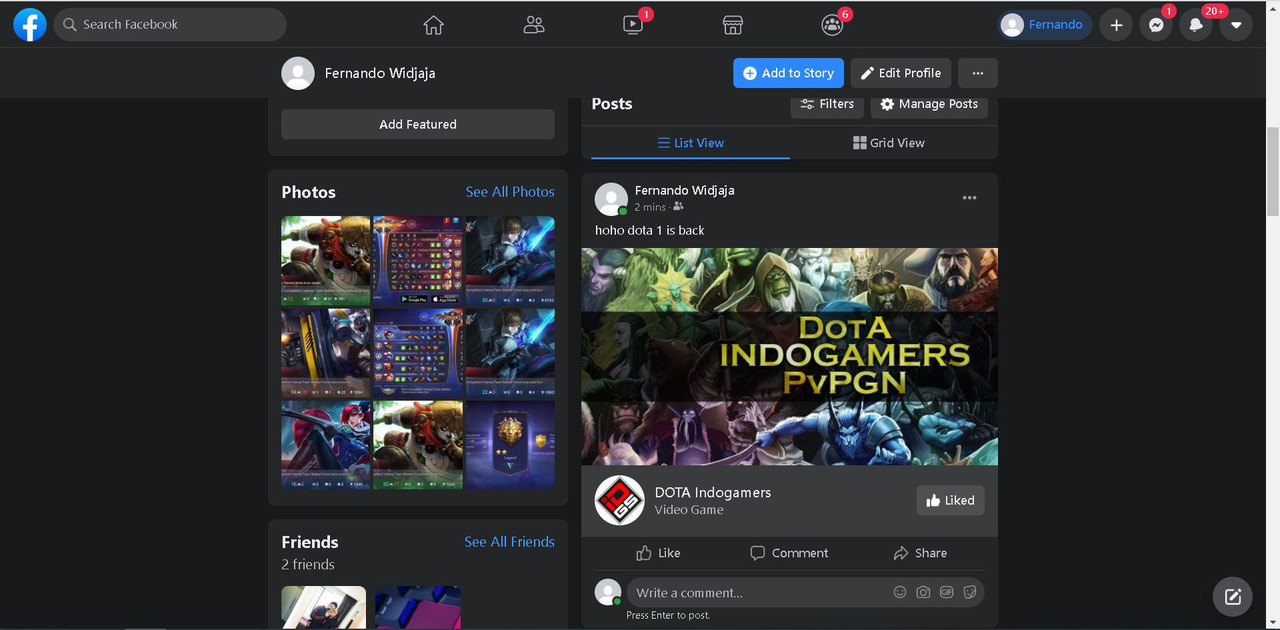Click the 'hoho dota 1 is back' text
Screen dimensions: 1280x630
[650, 230]
